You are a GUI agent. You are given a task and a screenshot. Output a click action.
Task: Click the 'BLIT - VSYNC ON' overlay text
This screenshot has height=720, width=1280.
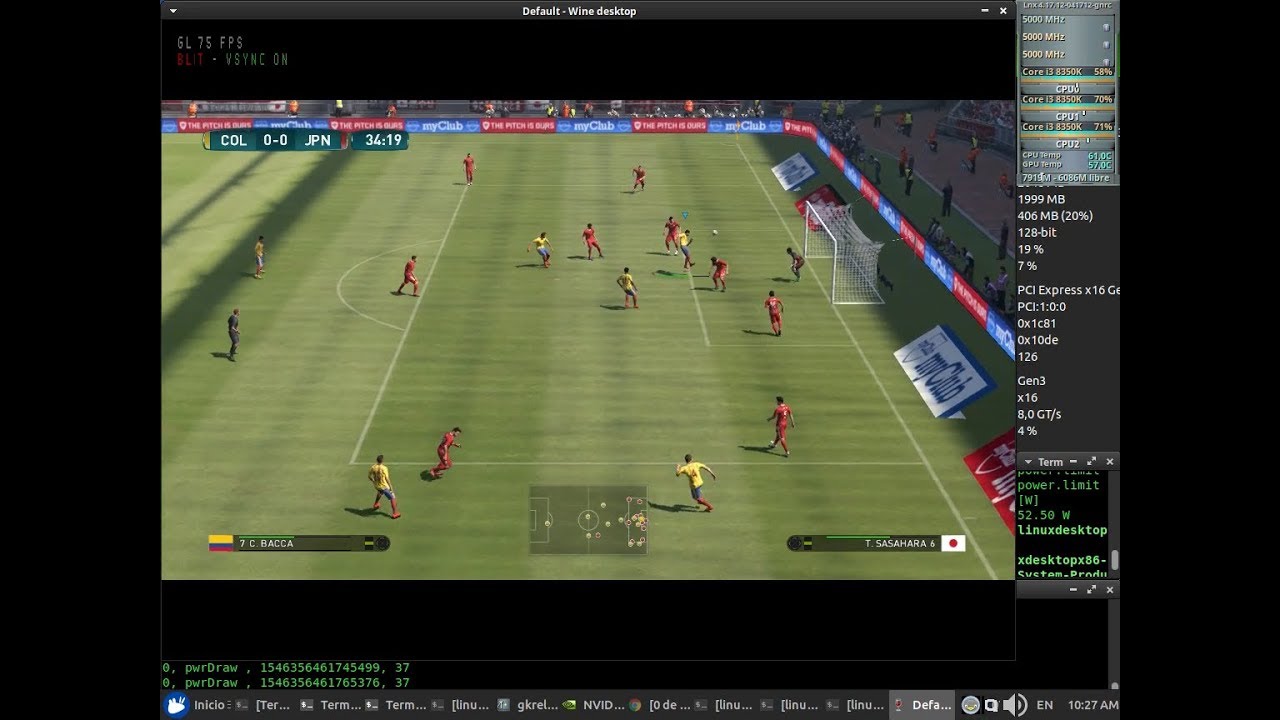(x=232, y=60)
